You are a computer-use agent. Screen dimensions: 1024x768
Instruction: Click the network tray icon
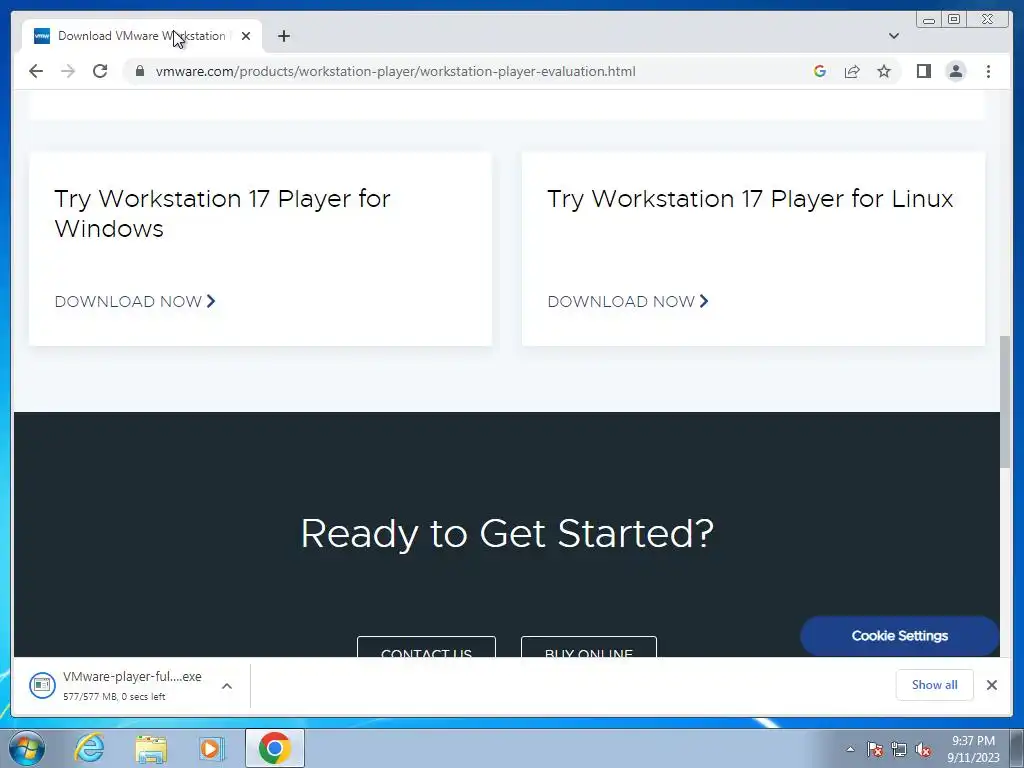point(899,749)
